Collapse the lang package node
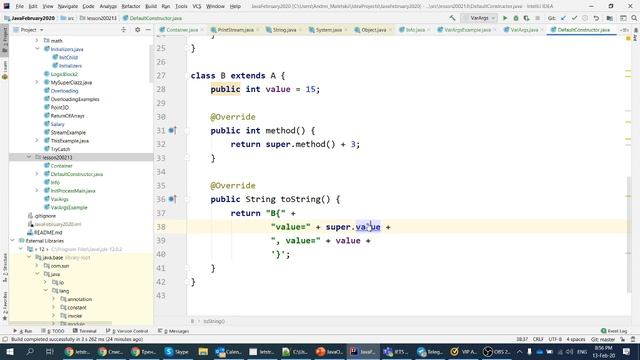640x360 pixels. (x=45, y=291)
